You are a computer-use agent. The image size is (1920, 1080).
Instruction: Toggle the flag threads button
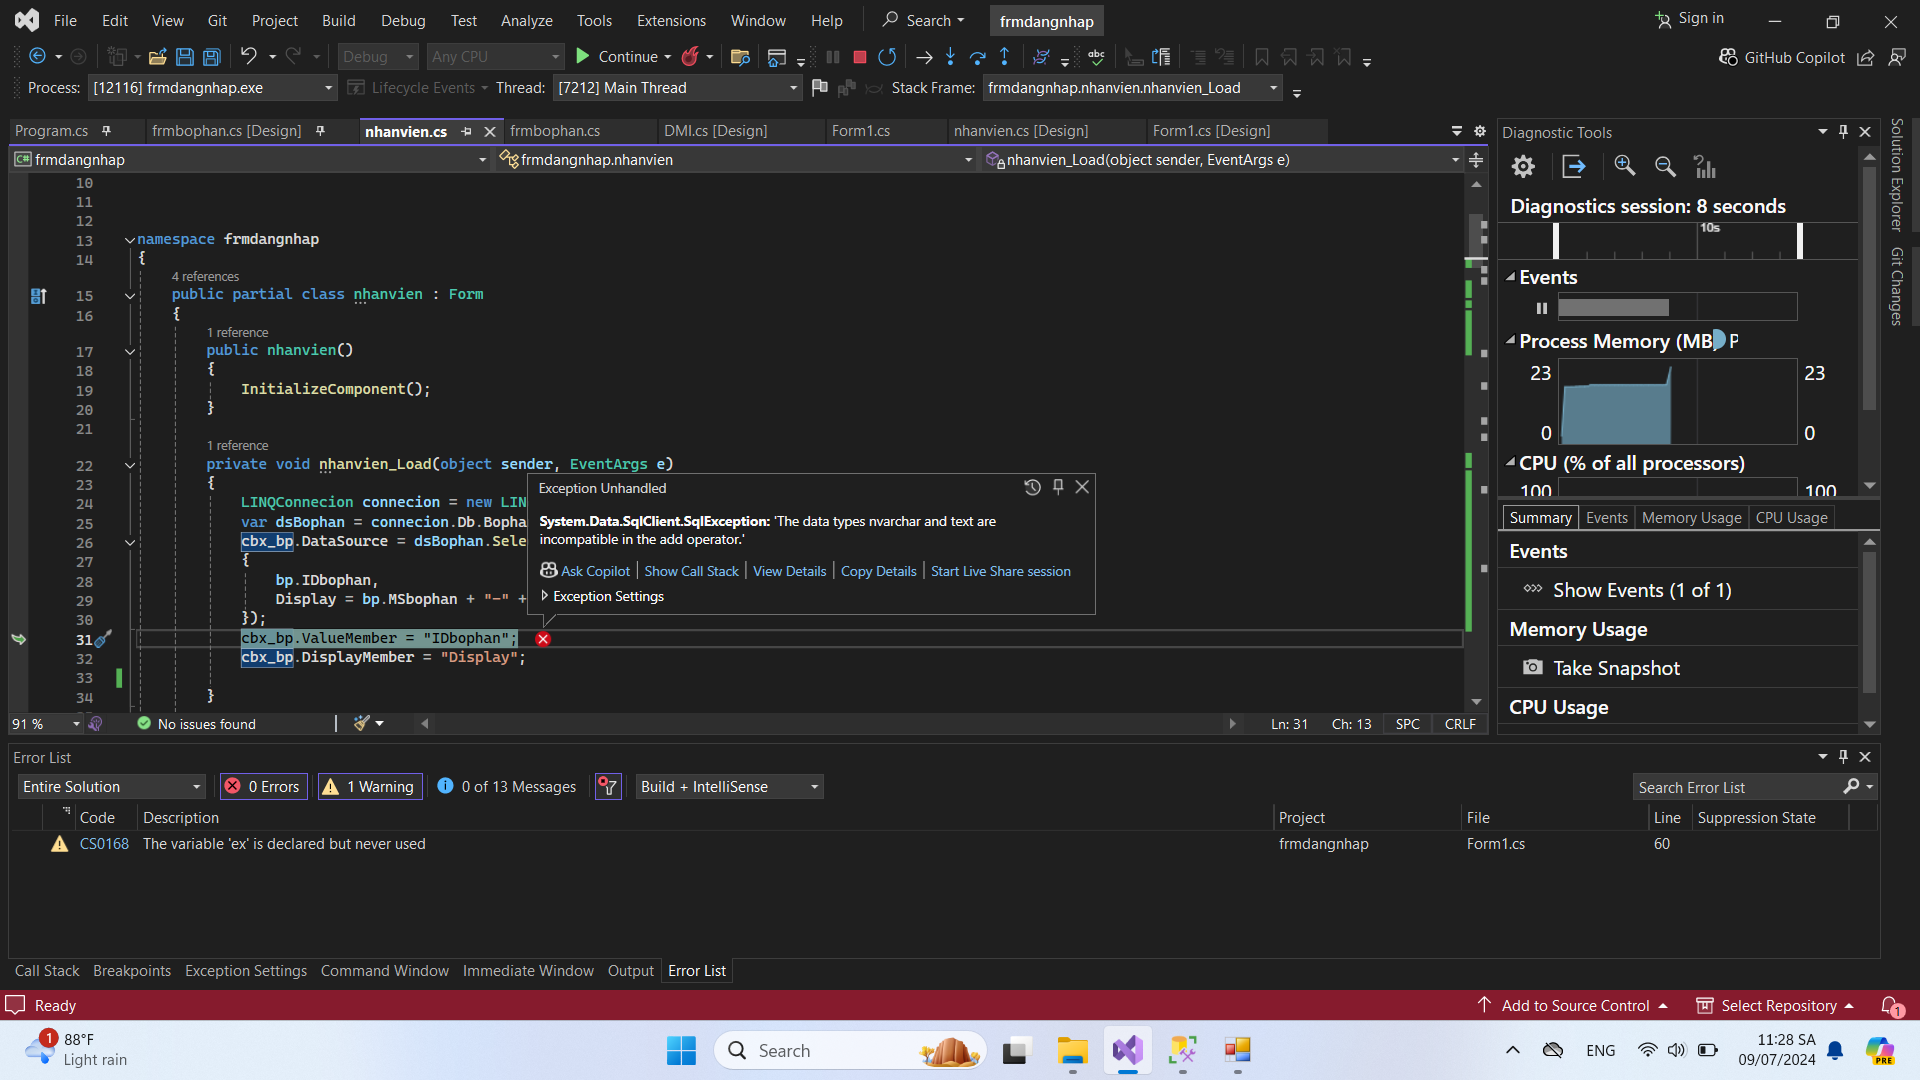(820, 88)
